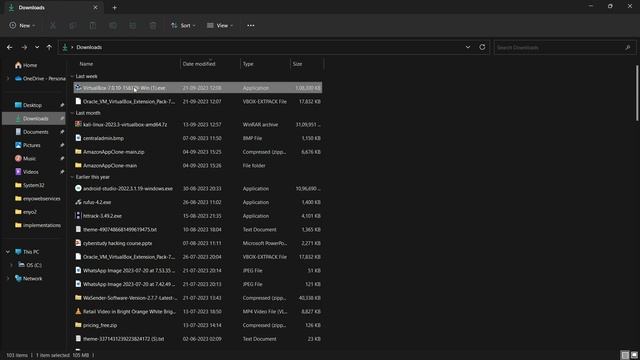Viewport: 640px width, 360px height.
Task: Expand the Network tree node
Action: click(8, 278)
